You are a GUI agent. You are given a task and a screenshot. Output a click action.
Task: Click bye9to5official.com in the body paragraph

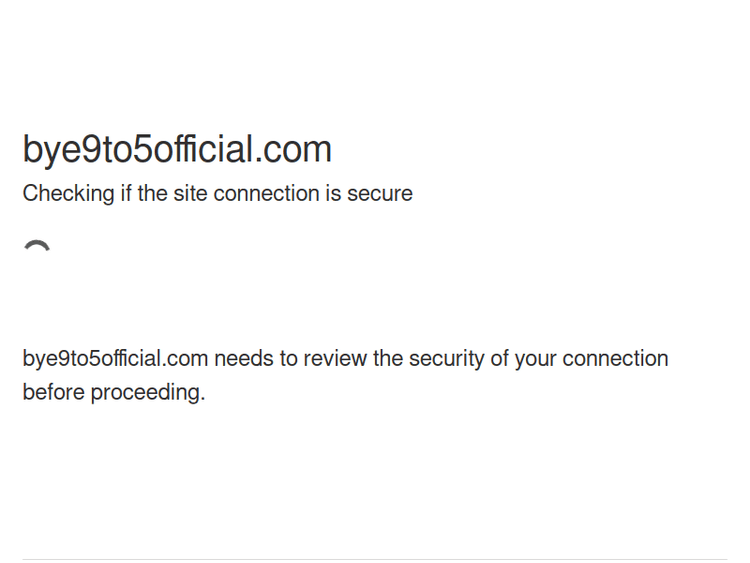point(115,359)
